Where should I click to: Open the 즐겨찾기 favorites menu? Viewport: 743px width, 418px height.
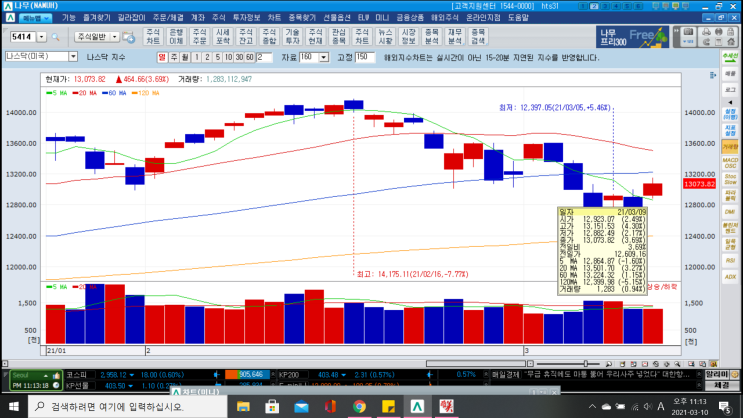pos(97,18)
